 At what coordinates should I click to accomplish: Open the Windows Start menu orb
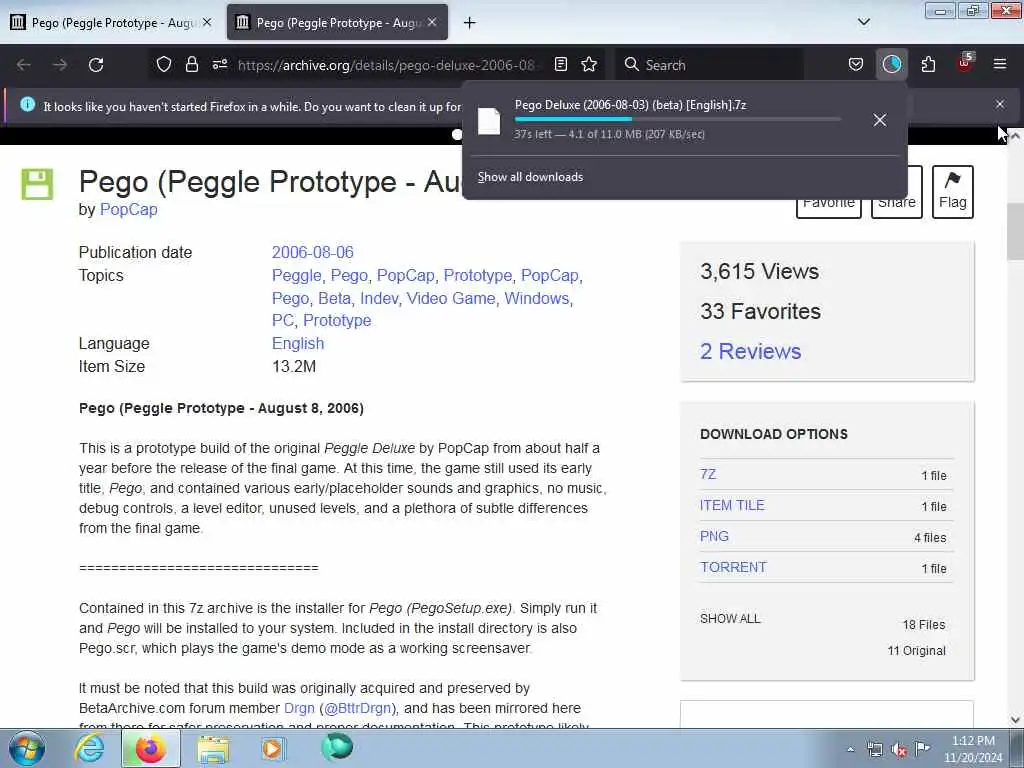26,748
